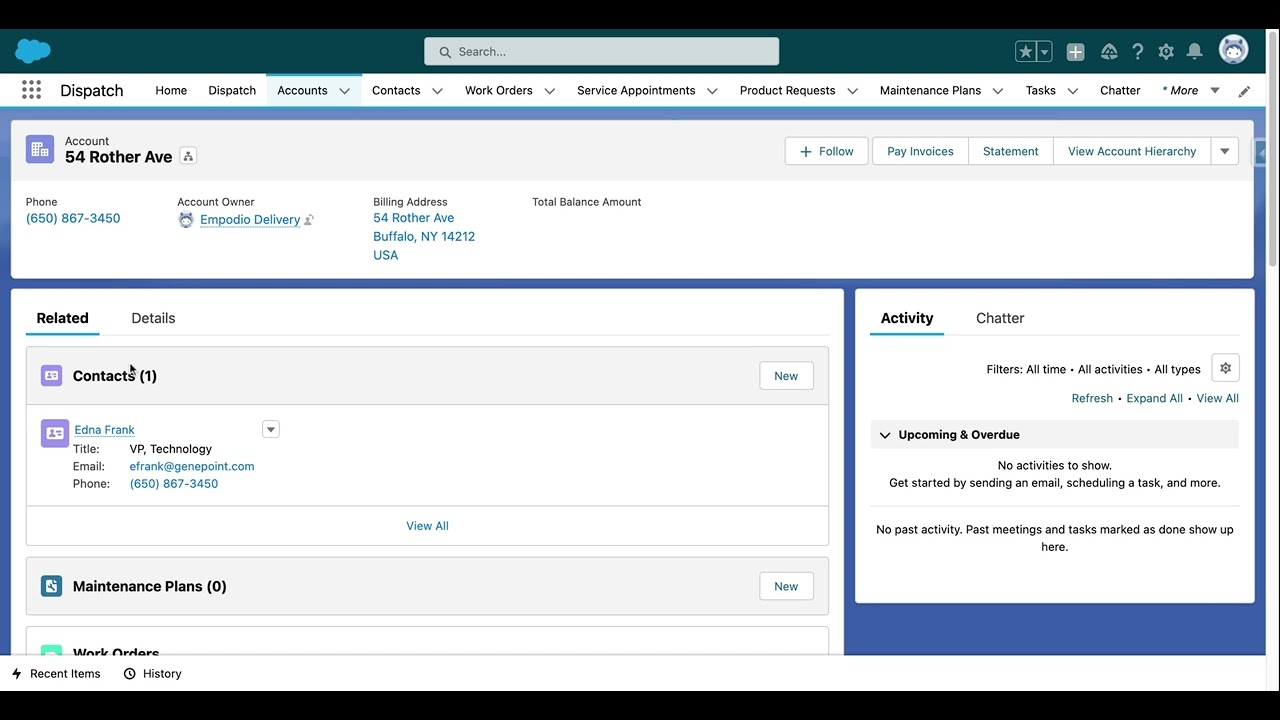
Task: Select the Activity panel tab
Action: (x=907, y=318)
